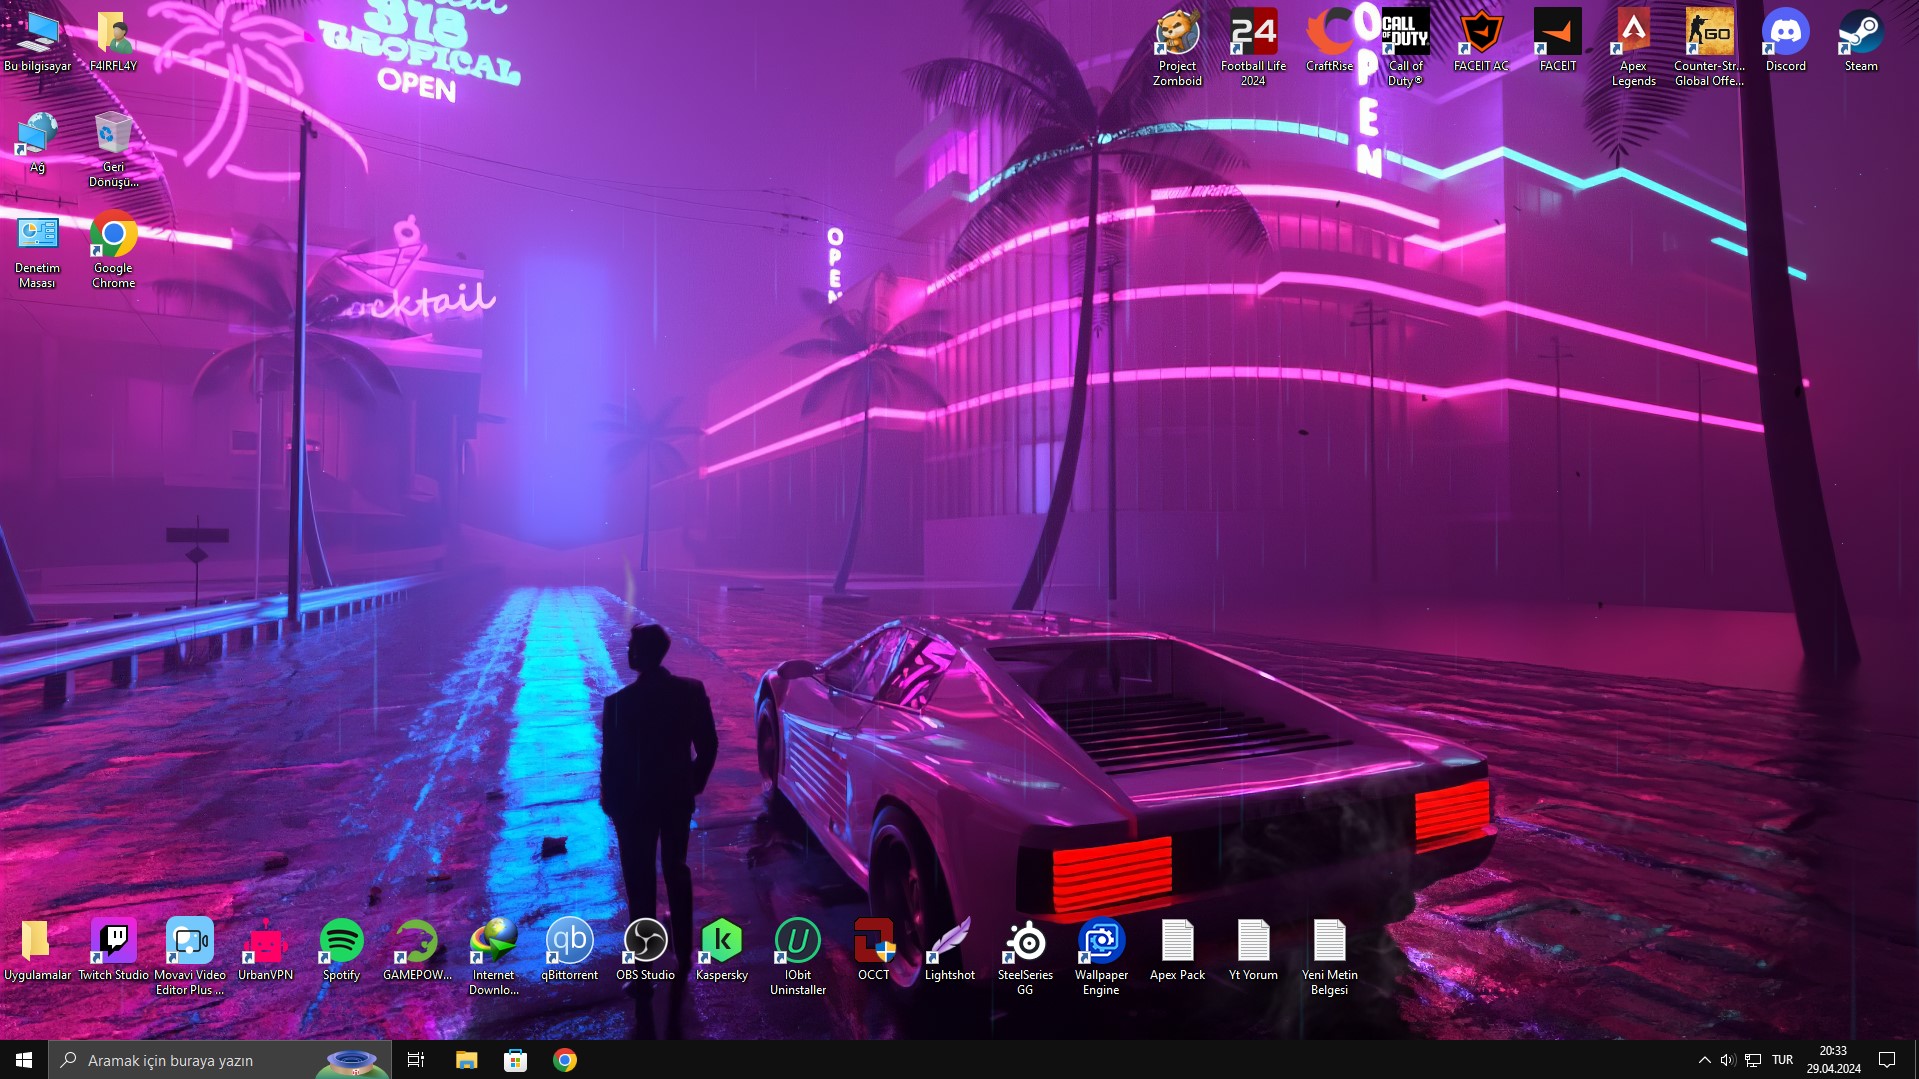Select the Apex Legends shortcut
1919x1079 pixels.
click(1634, 48)
